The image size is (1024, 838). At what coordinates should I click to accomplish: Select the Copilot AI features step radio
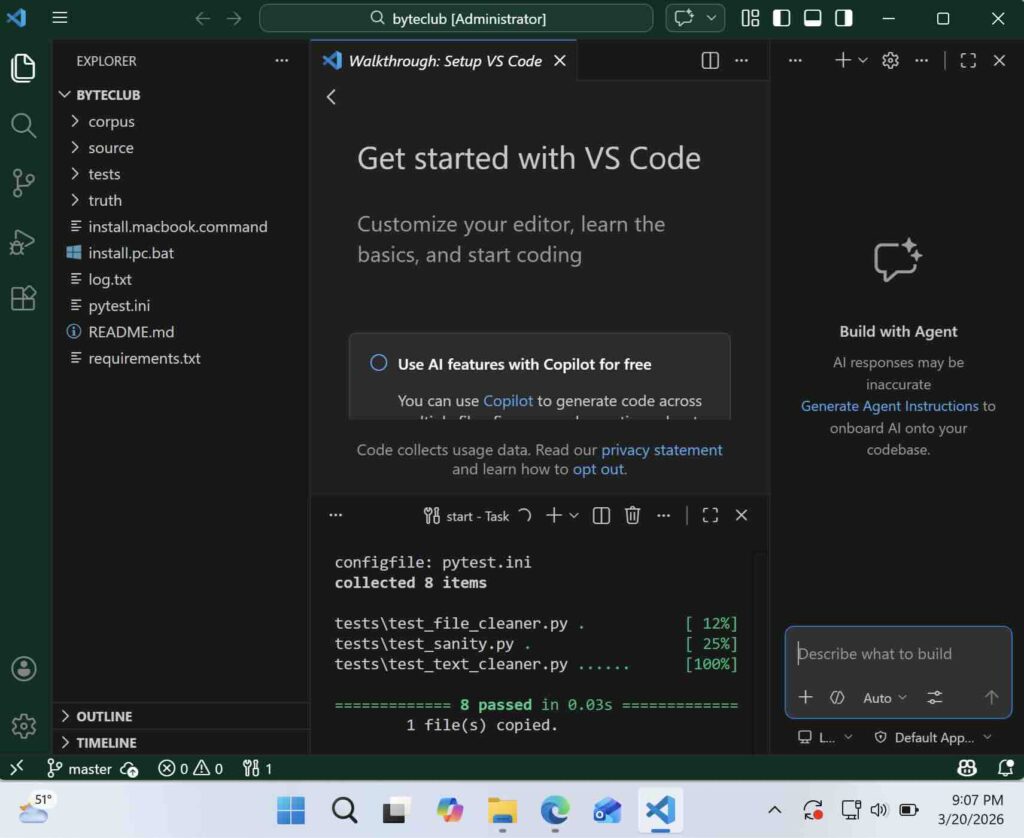coord(379,363)
